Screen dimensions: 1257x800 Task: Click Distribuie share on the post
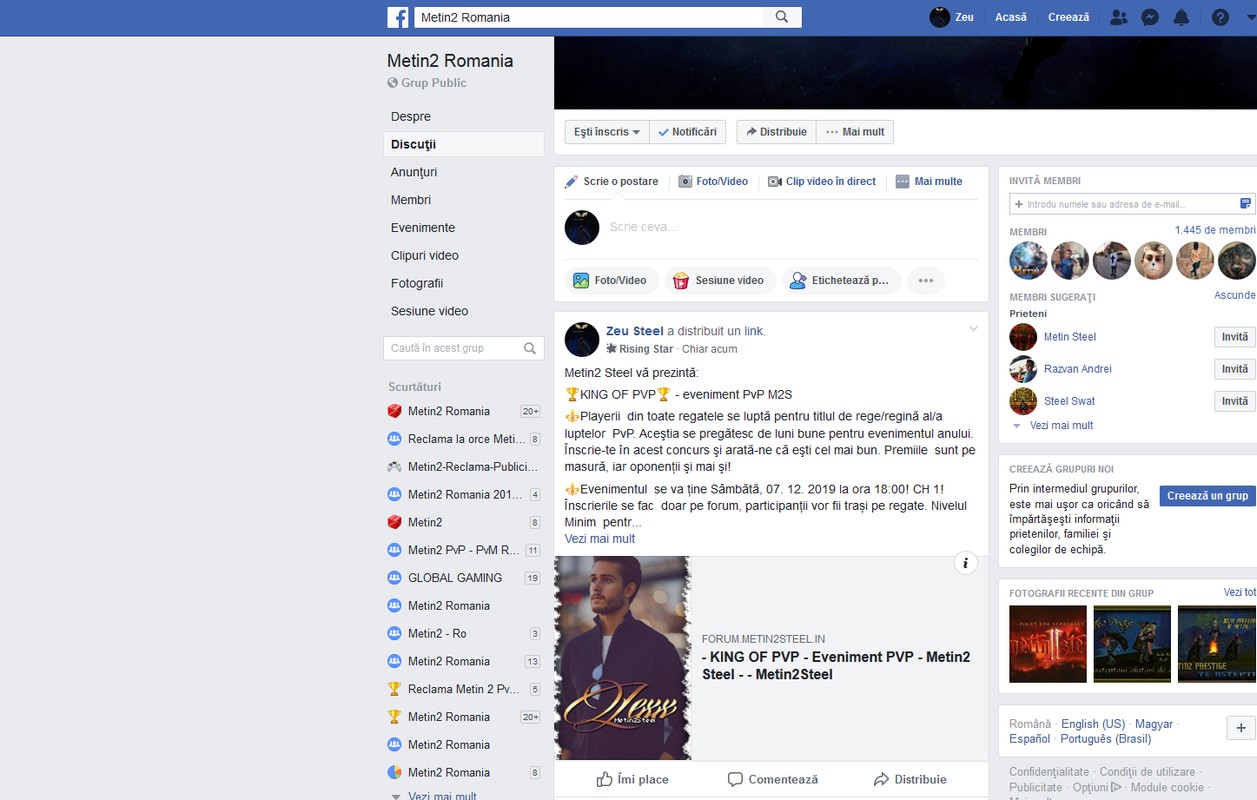pyautogui.click(x=910, y=779)
